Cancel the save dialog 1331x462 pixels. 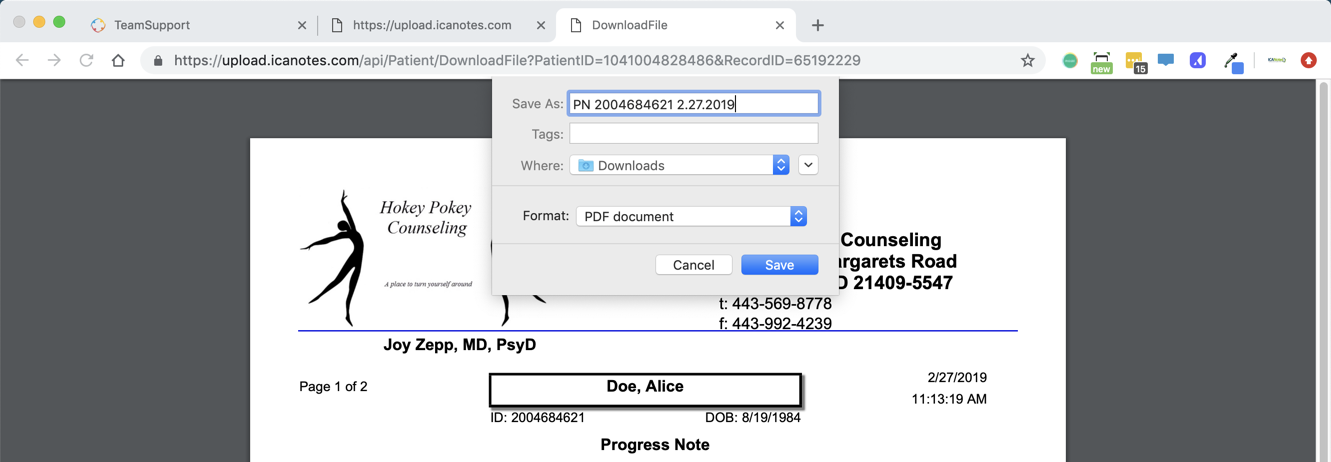693,265
